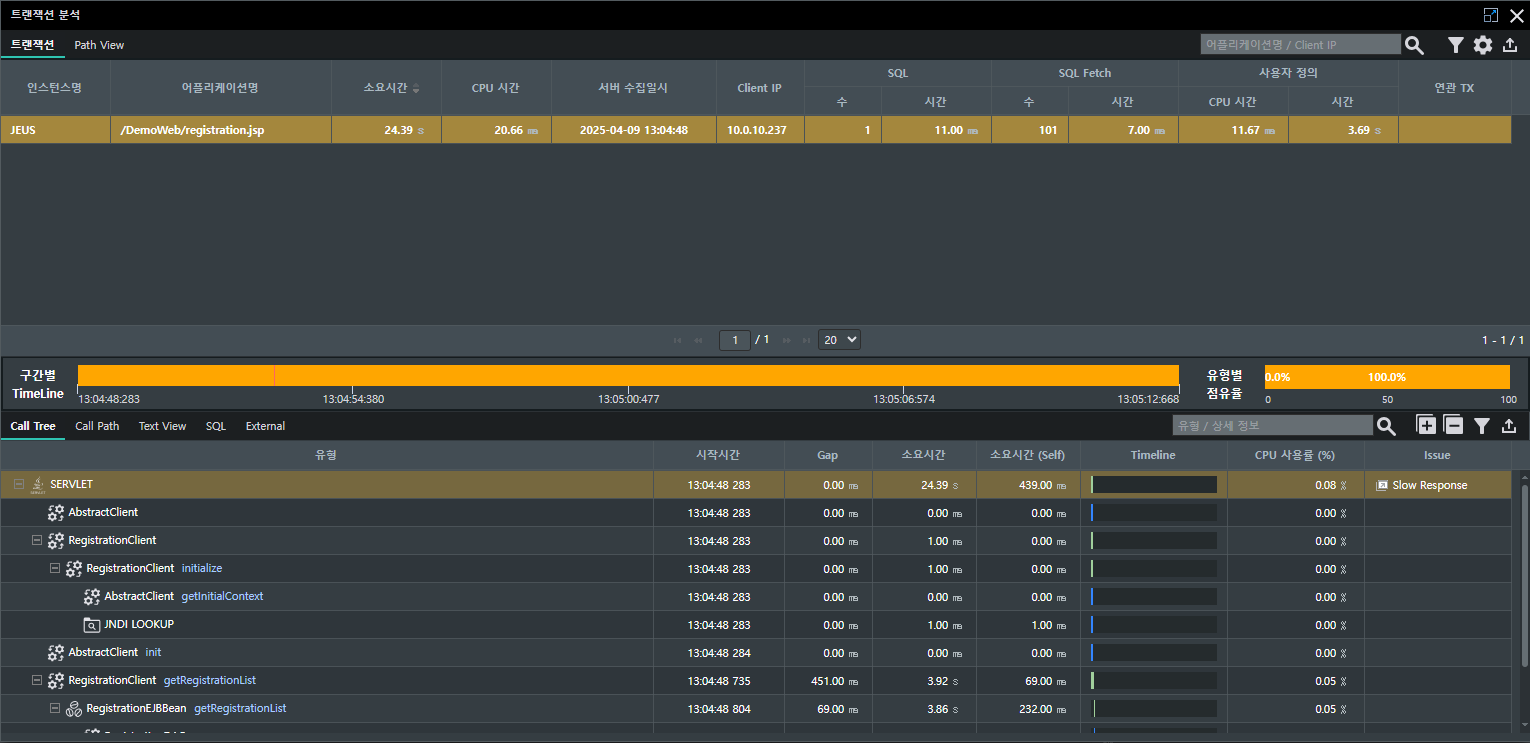Click the init method link
This screenshot has height=743, width=1530.
[153, 653]
